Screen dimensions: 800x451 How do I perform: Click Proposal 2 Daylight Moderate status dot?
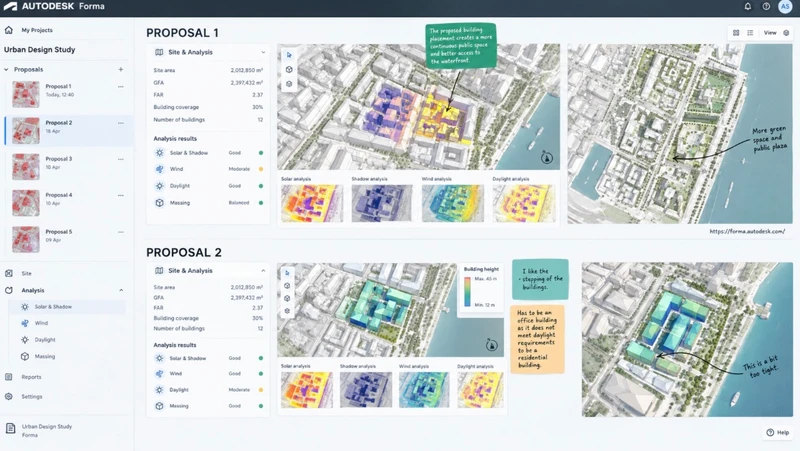coord(261,390)
